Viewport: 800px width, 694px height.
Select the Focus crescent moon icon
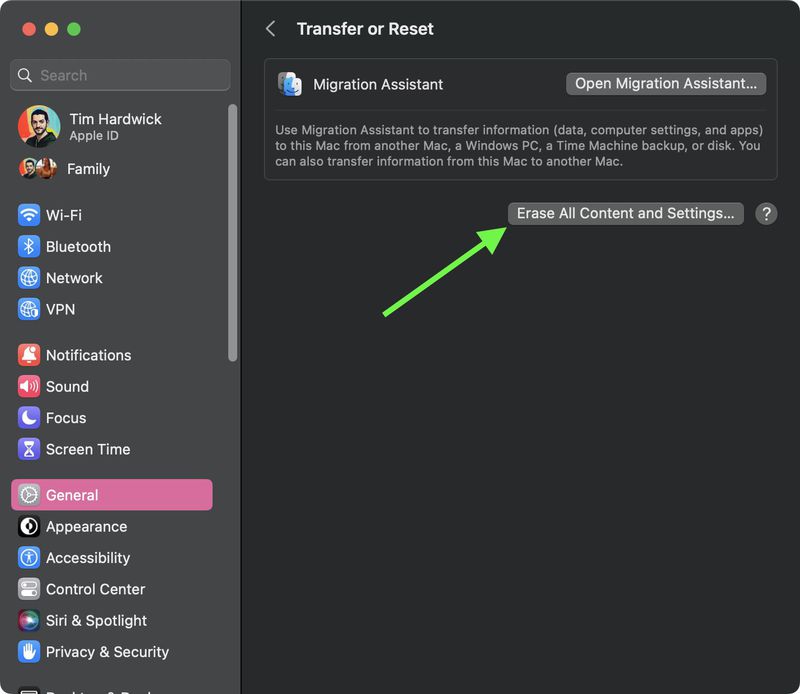click(27, 418)
